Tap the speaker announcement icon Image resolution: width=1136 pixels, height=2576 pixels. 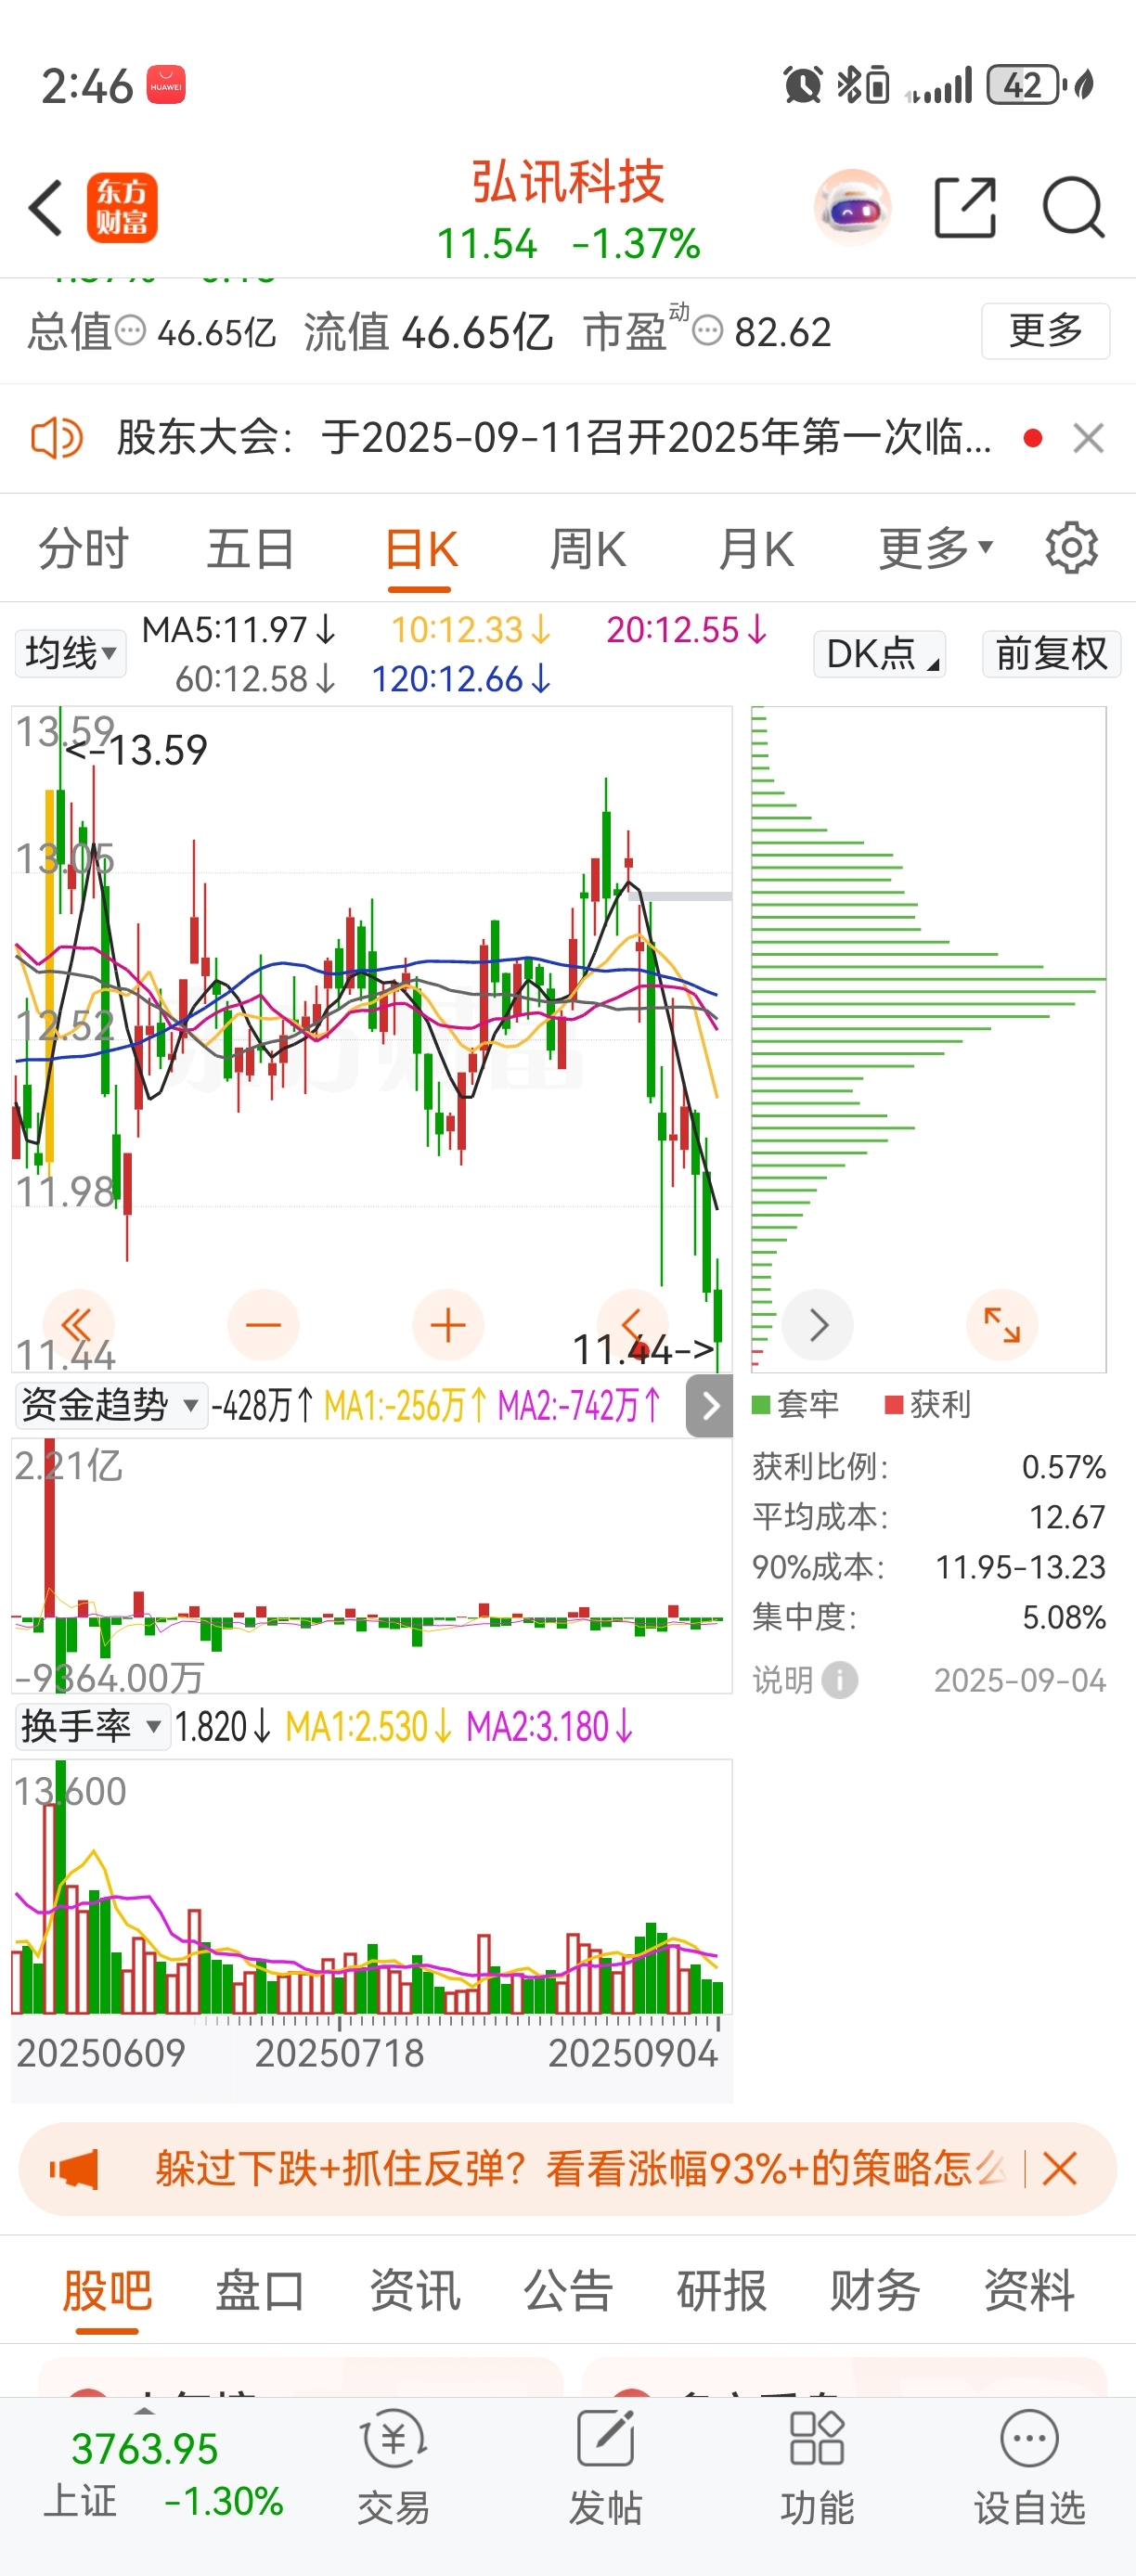(56, 438)
